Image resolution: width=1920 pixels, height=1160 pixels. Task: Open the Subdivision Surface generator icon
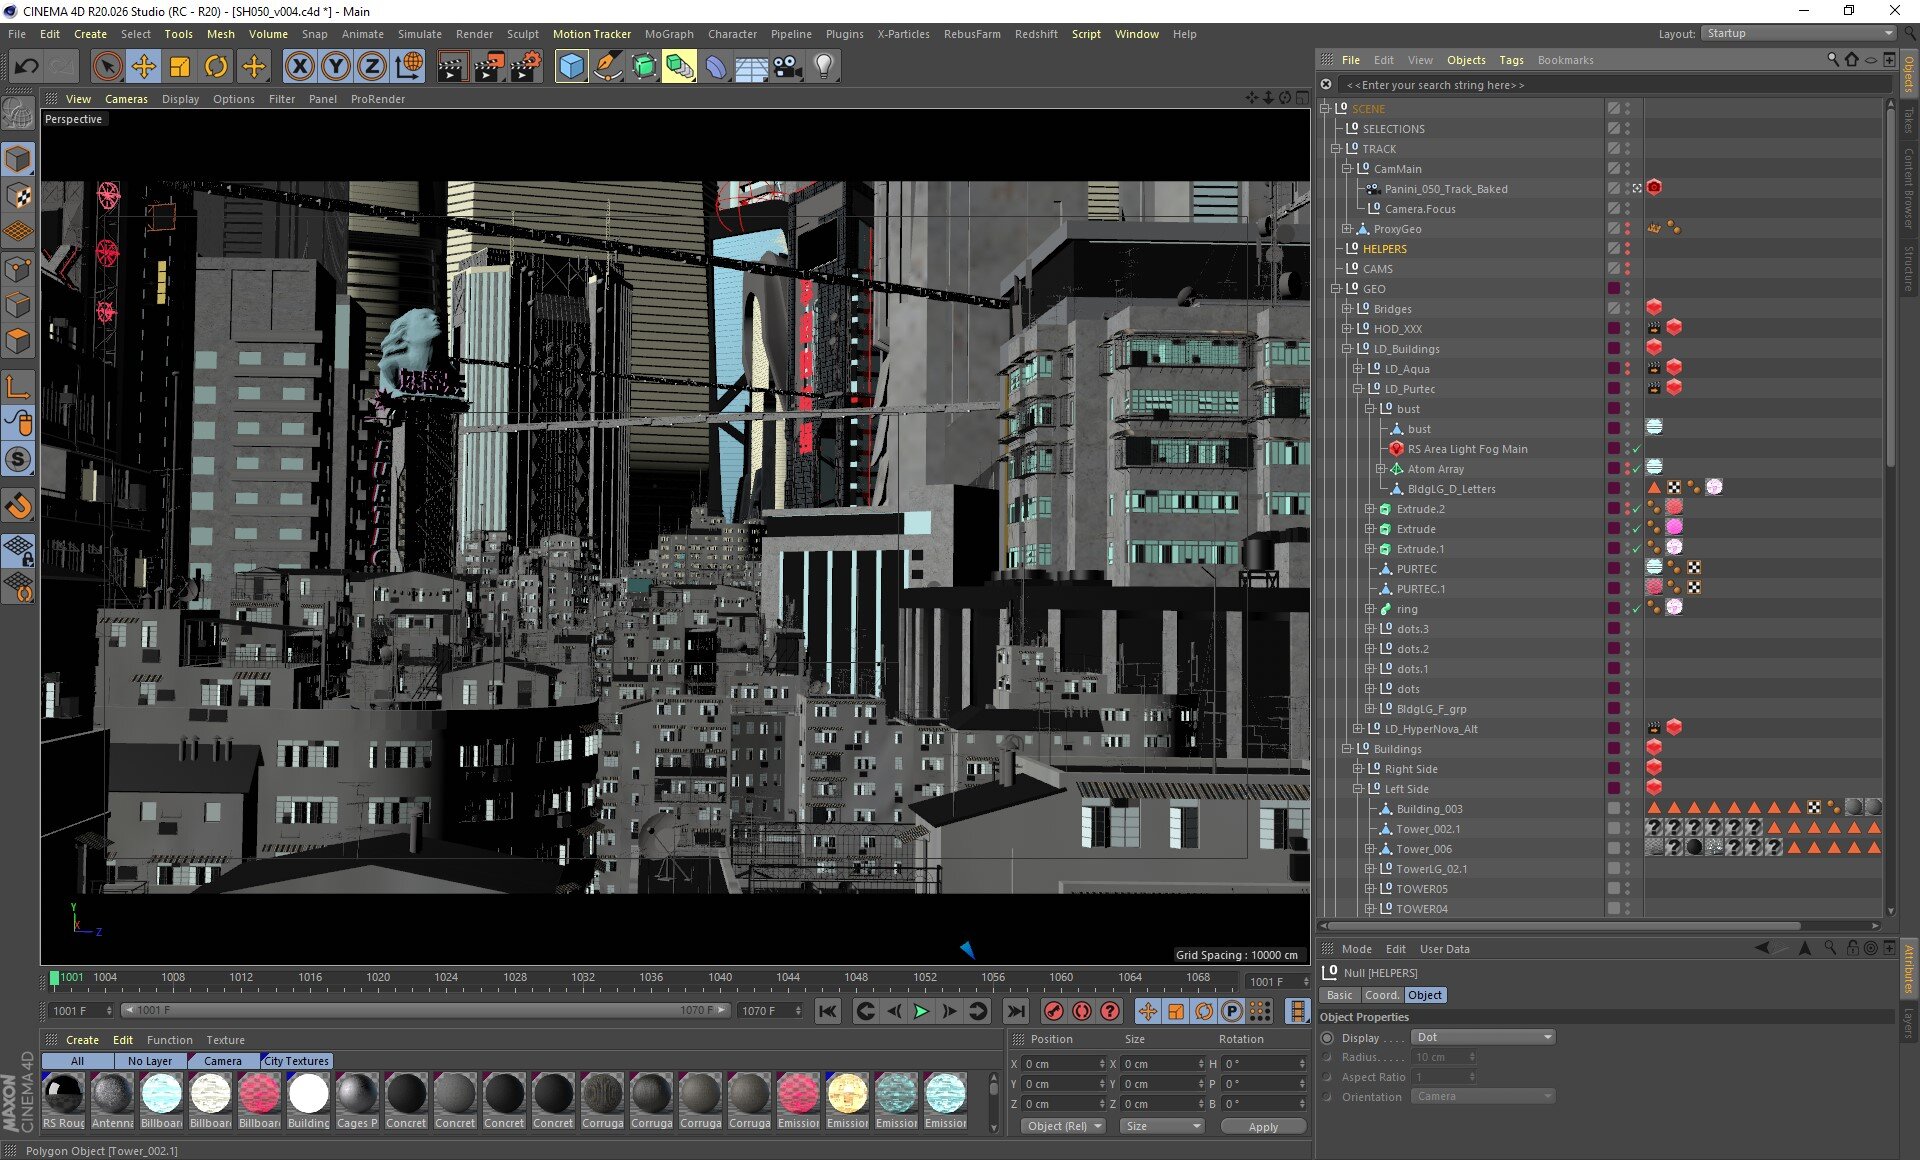pos(643,67)
